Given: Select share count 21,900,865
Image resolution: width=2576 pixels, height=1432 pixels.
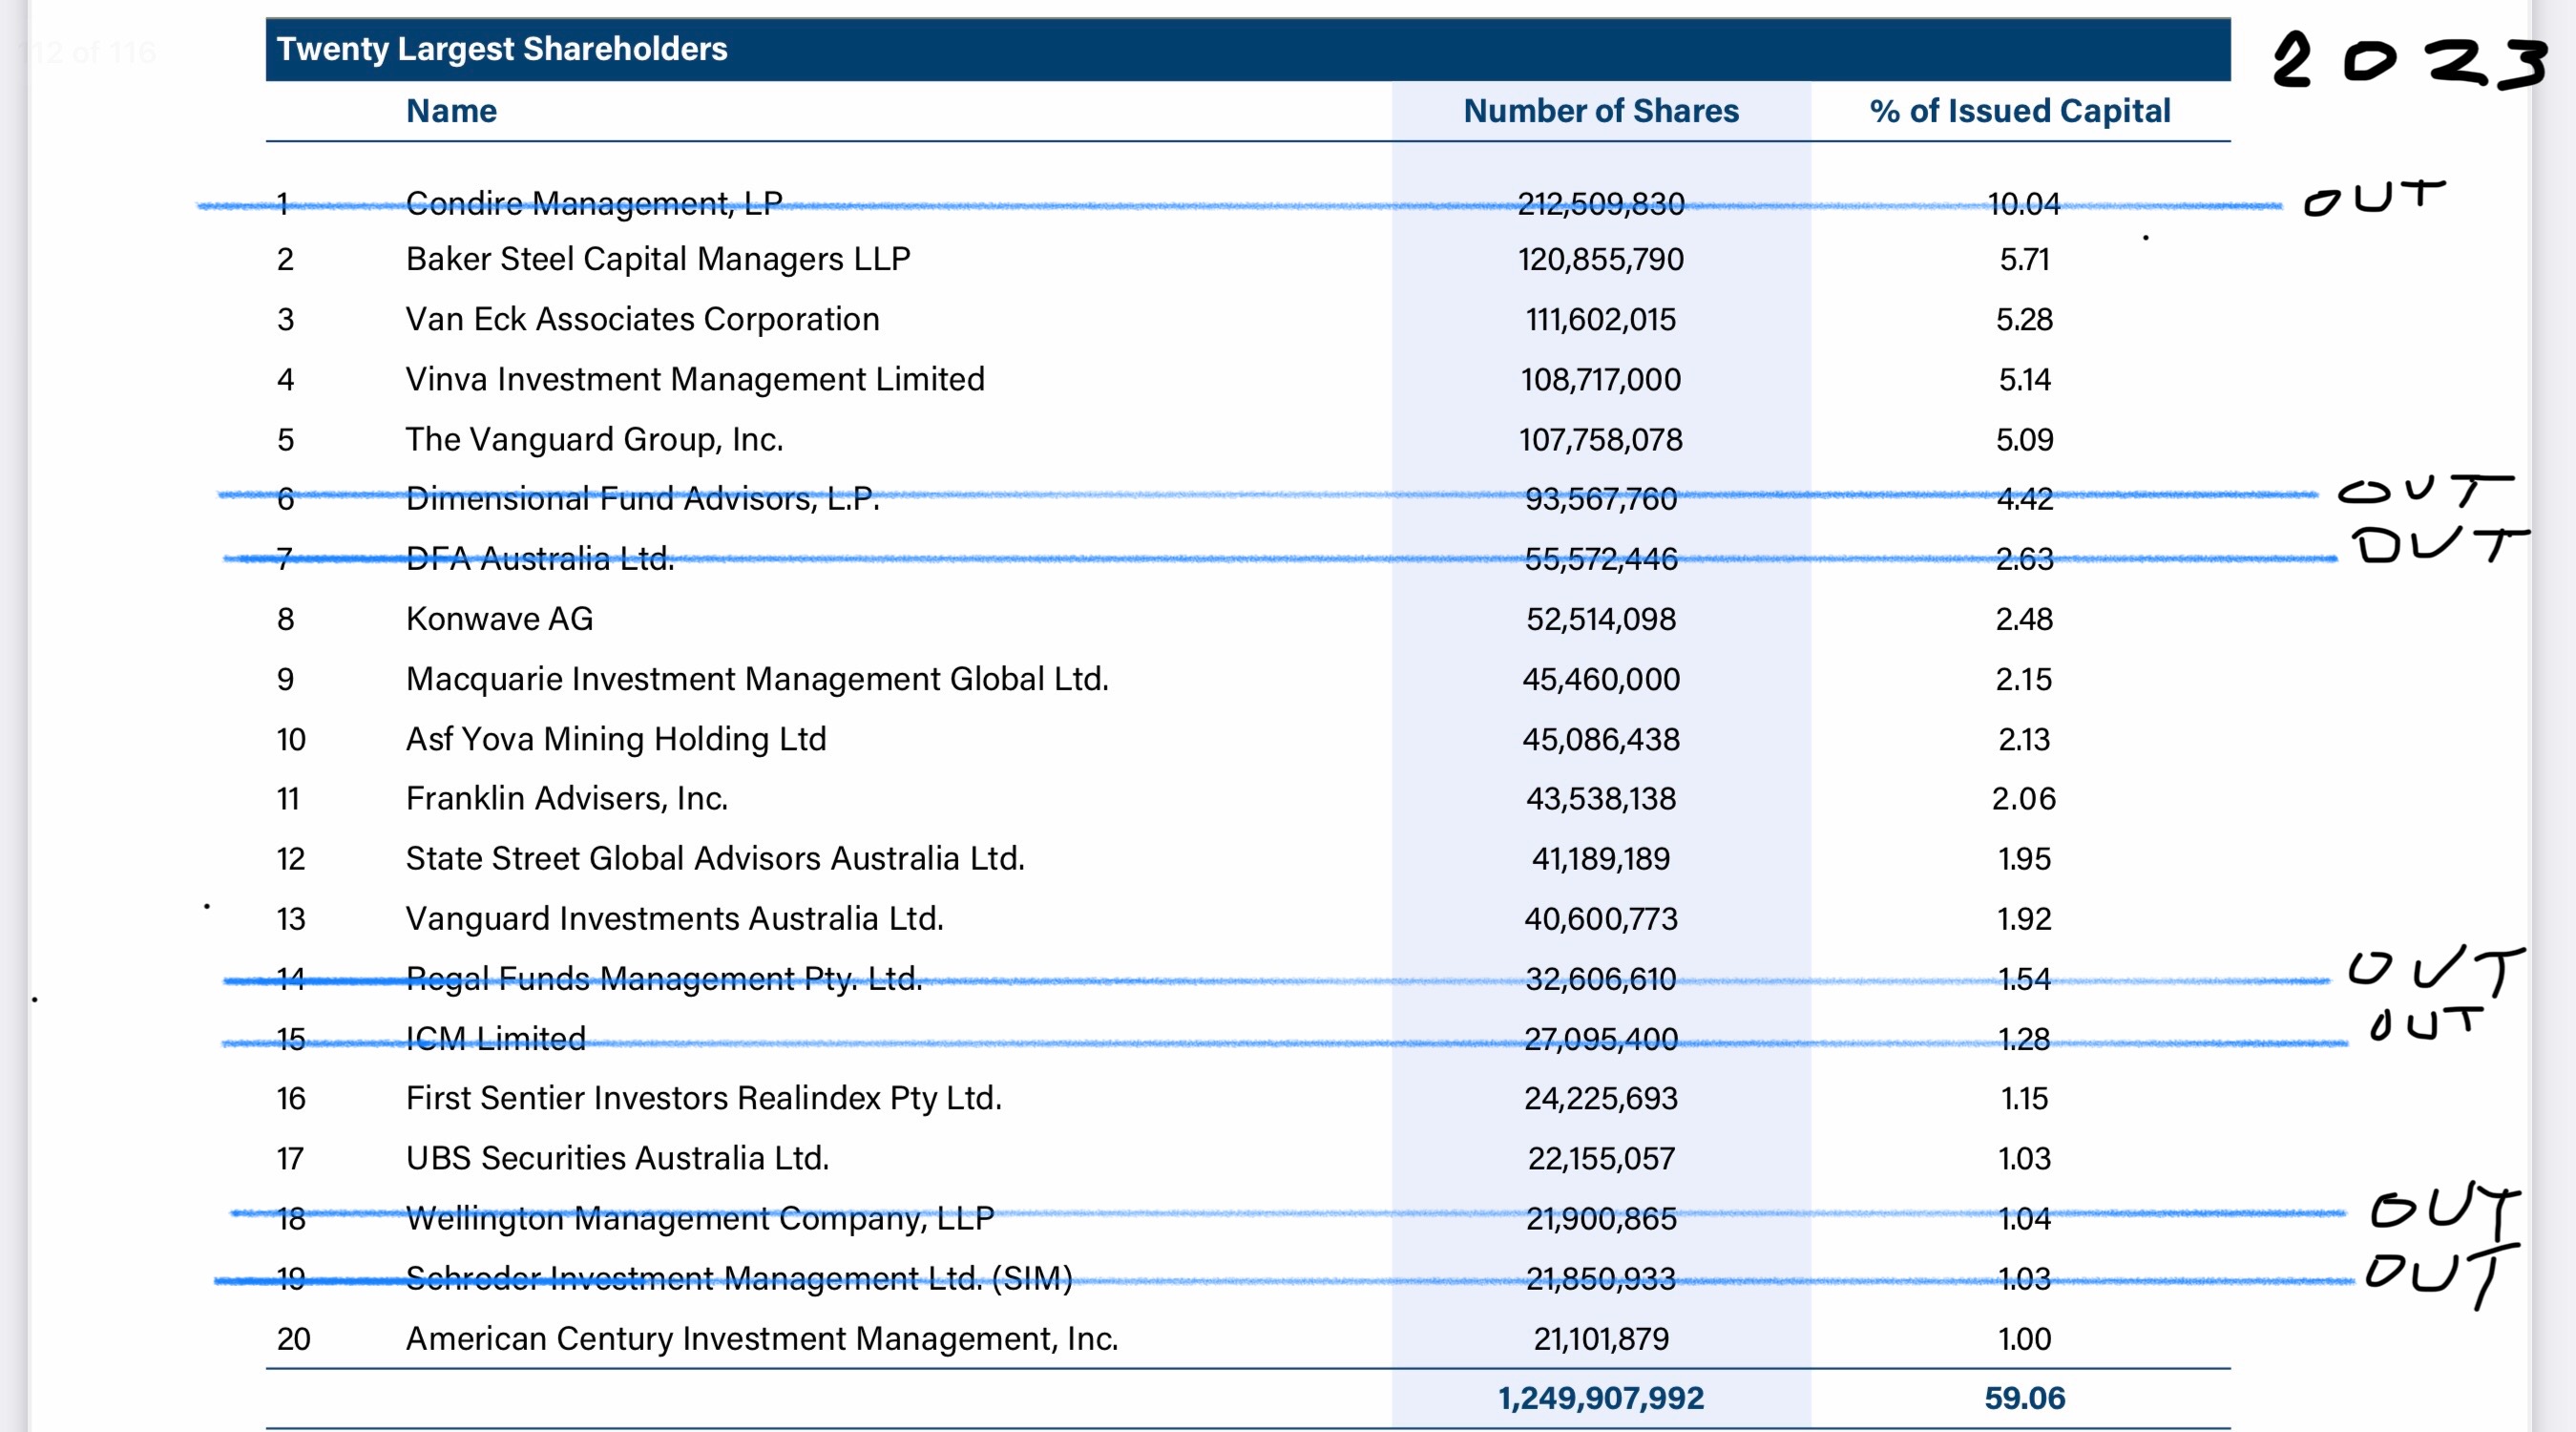Looking at the screenshot, I should point(1601,1218).
